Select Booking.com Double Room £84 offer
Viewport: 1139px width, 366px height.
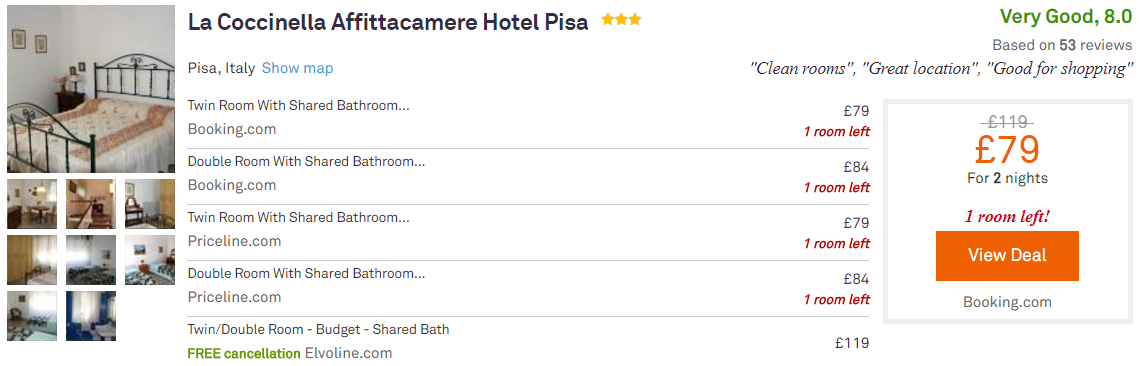tap(528, 176)
